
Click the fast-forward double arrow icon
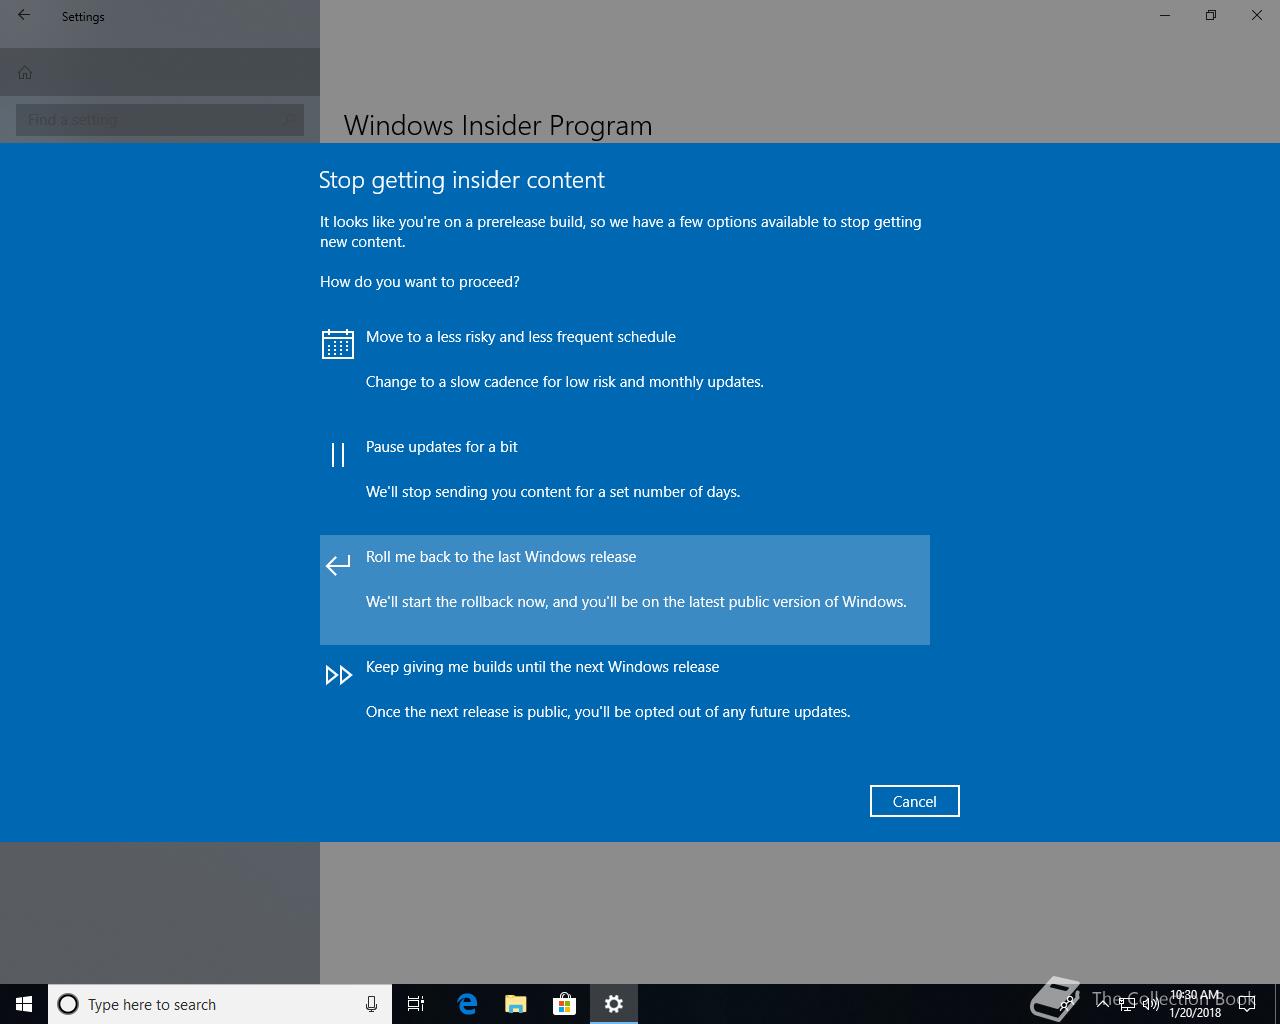point(338,675)
